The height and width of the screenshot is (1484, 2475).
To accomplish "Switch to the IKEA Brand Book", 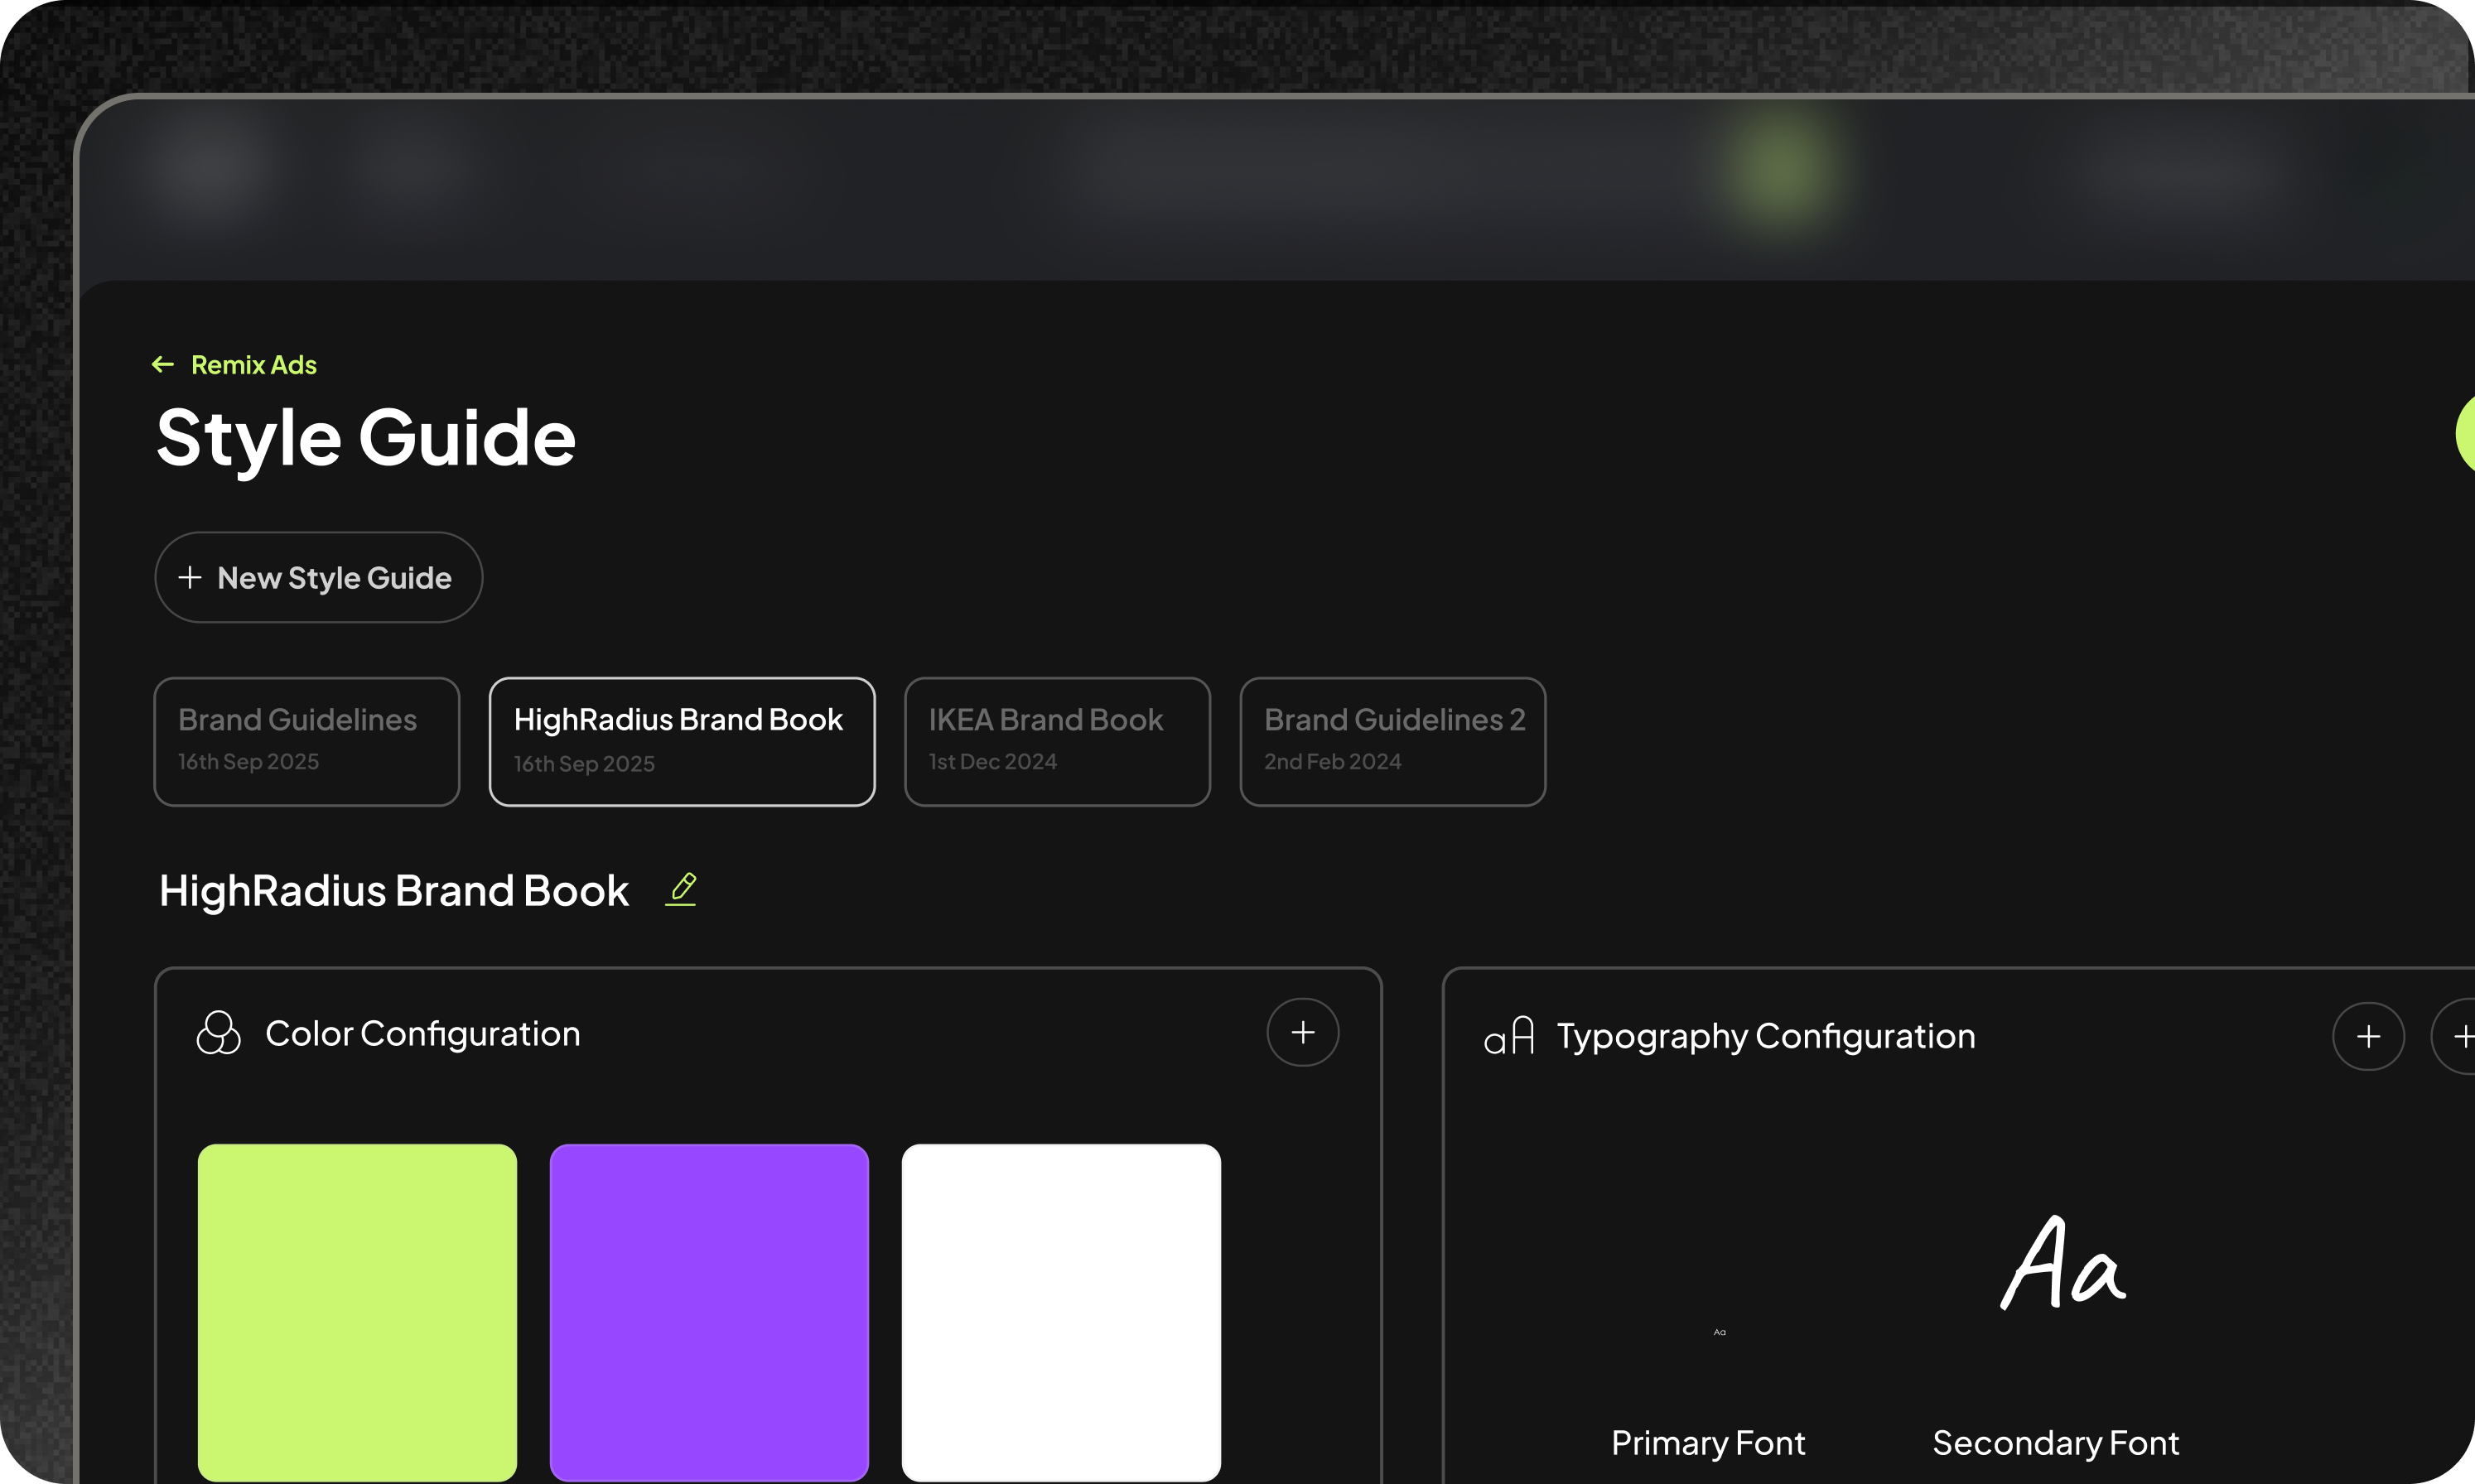I will (1057, 741).
